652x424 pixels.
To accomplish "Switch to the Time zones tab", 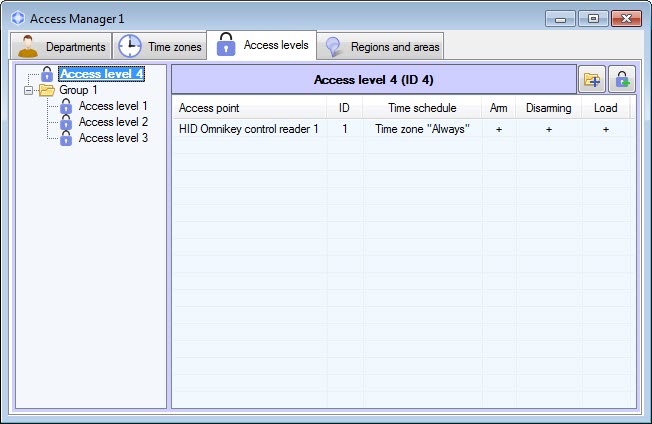I will (160, 46).
